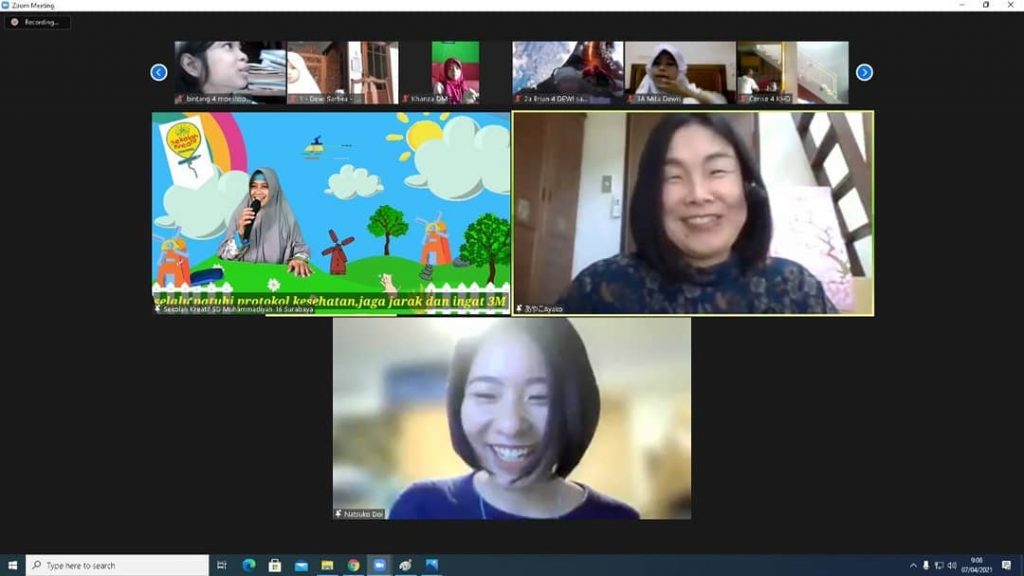This screenshot has width=1024, height=576.
Task: Click the Ayako video tile
Action: click(693, 213)
